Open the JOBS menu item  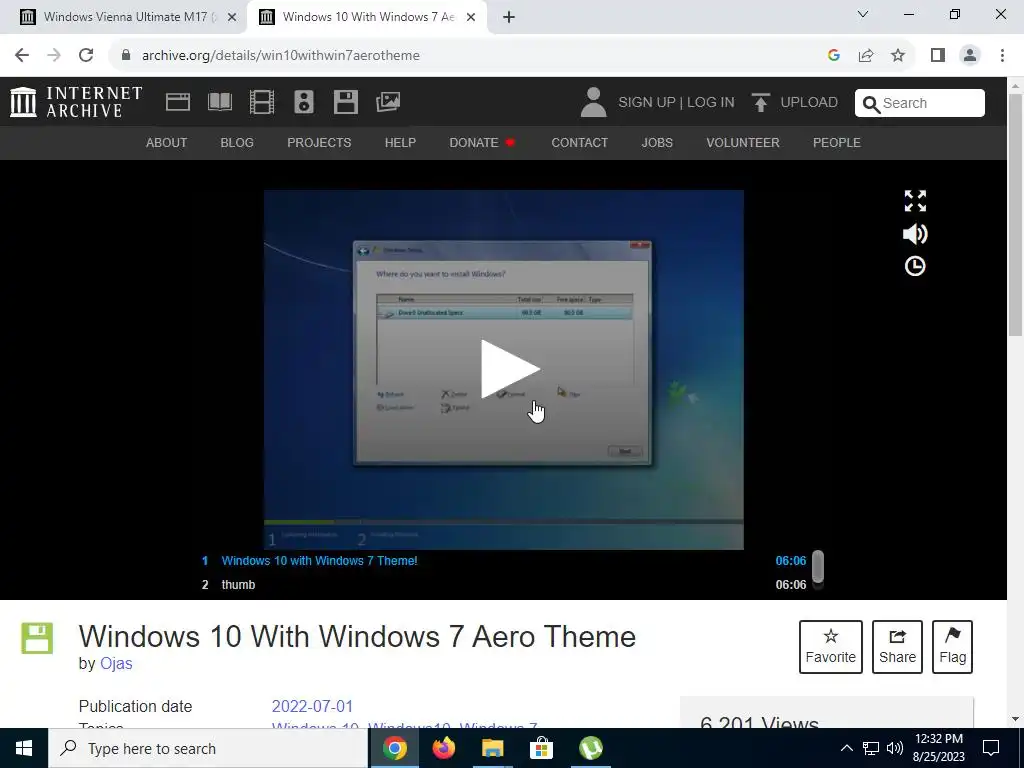(x=657, y=142)
